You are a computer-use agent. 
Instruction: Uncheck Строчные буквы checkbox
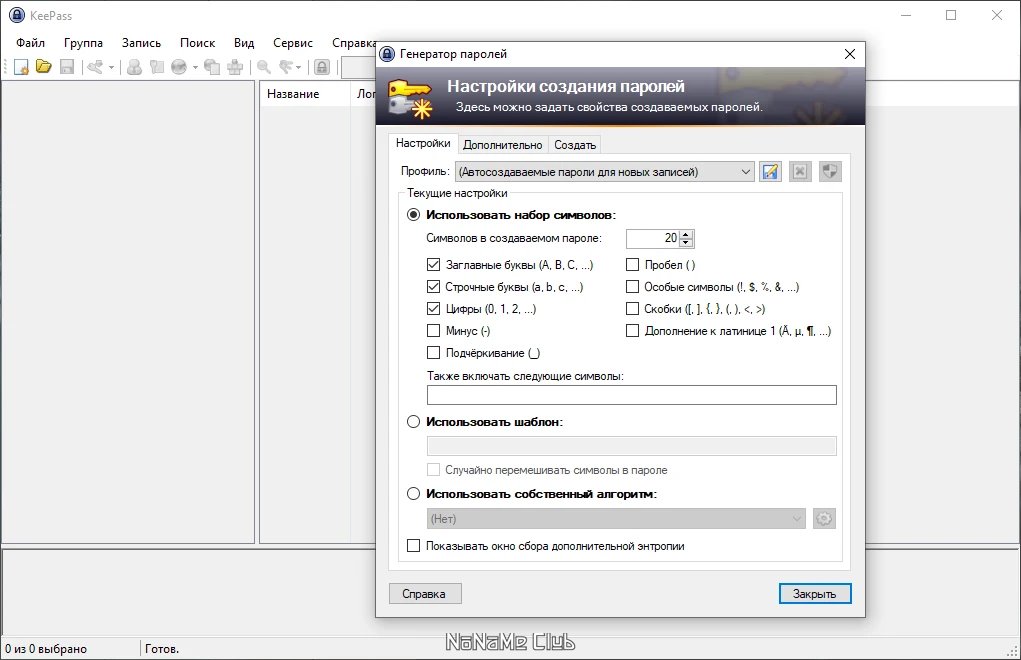click(434, 287)
